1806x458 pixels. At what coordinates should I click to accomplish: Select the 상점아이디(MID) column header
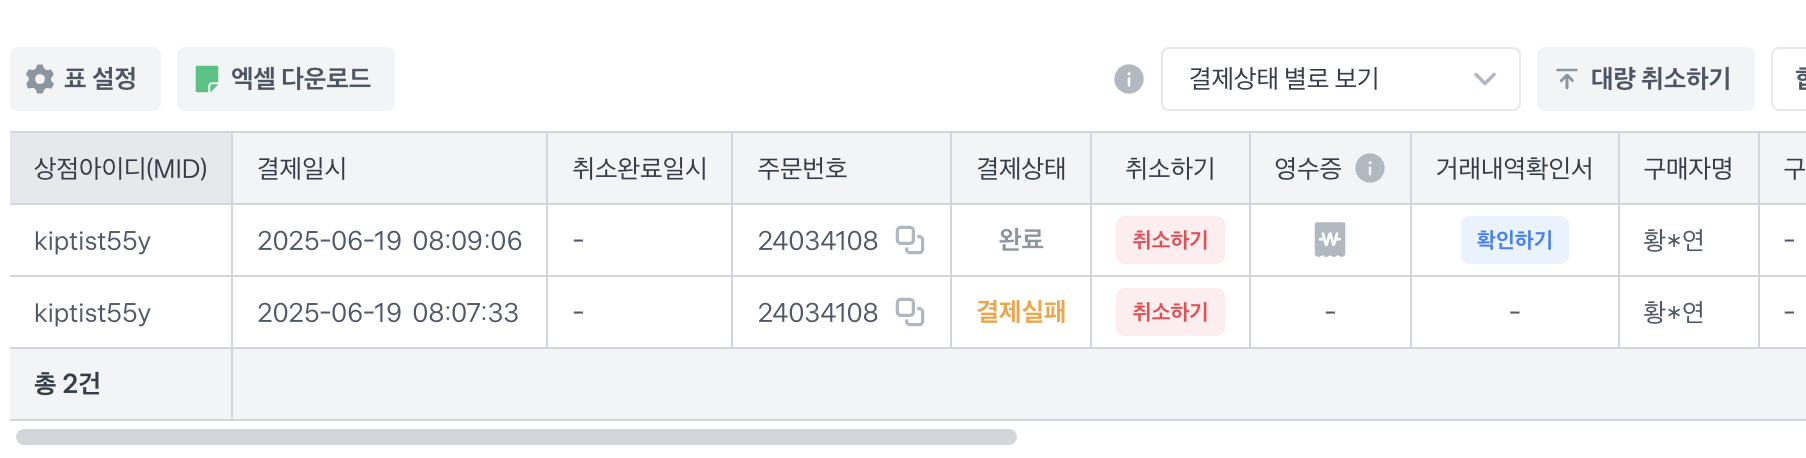[121, 168]
